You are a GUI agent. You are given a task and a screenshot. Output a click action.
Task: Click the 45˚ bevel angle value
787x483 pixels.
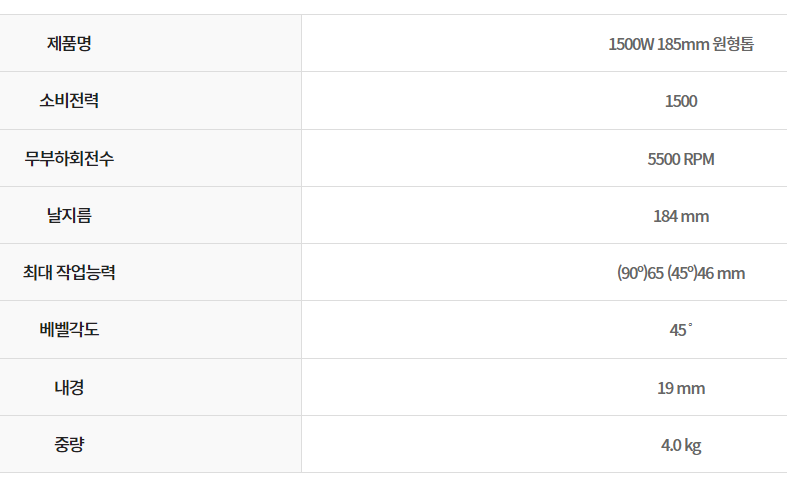pyautogui.click(x=681, y=330)
